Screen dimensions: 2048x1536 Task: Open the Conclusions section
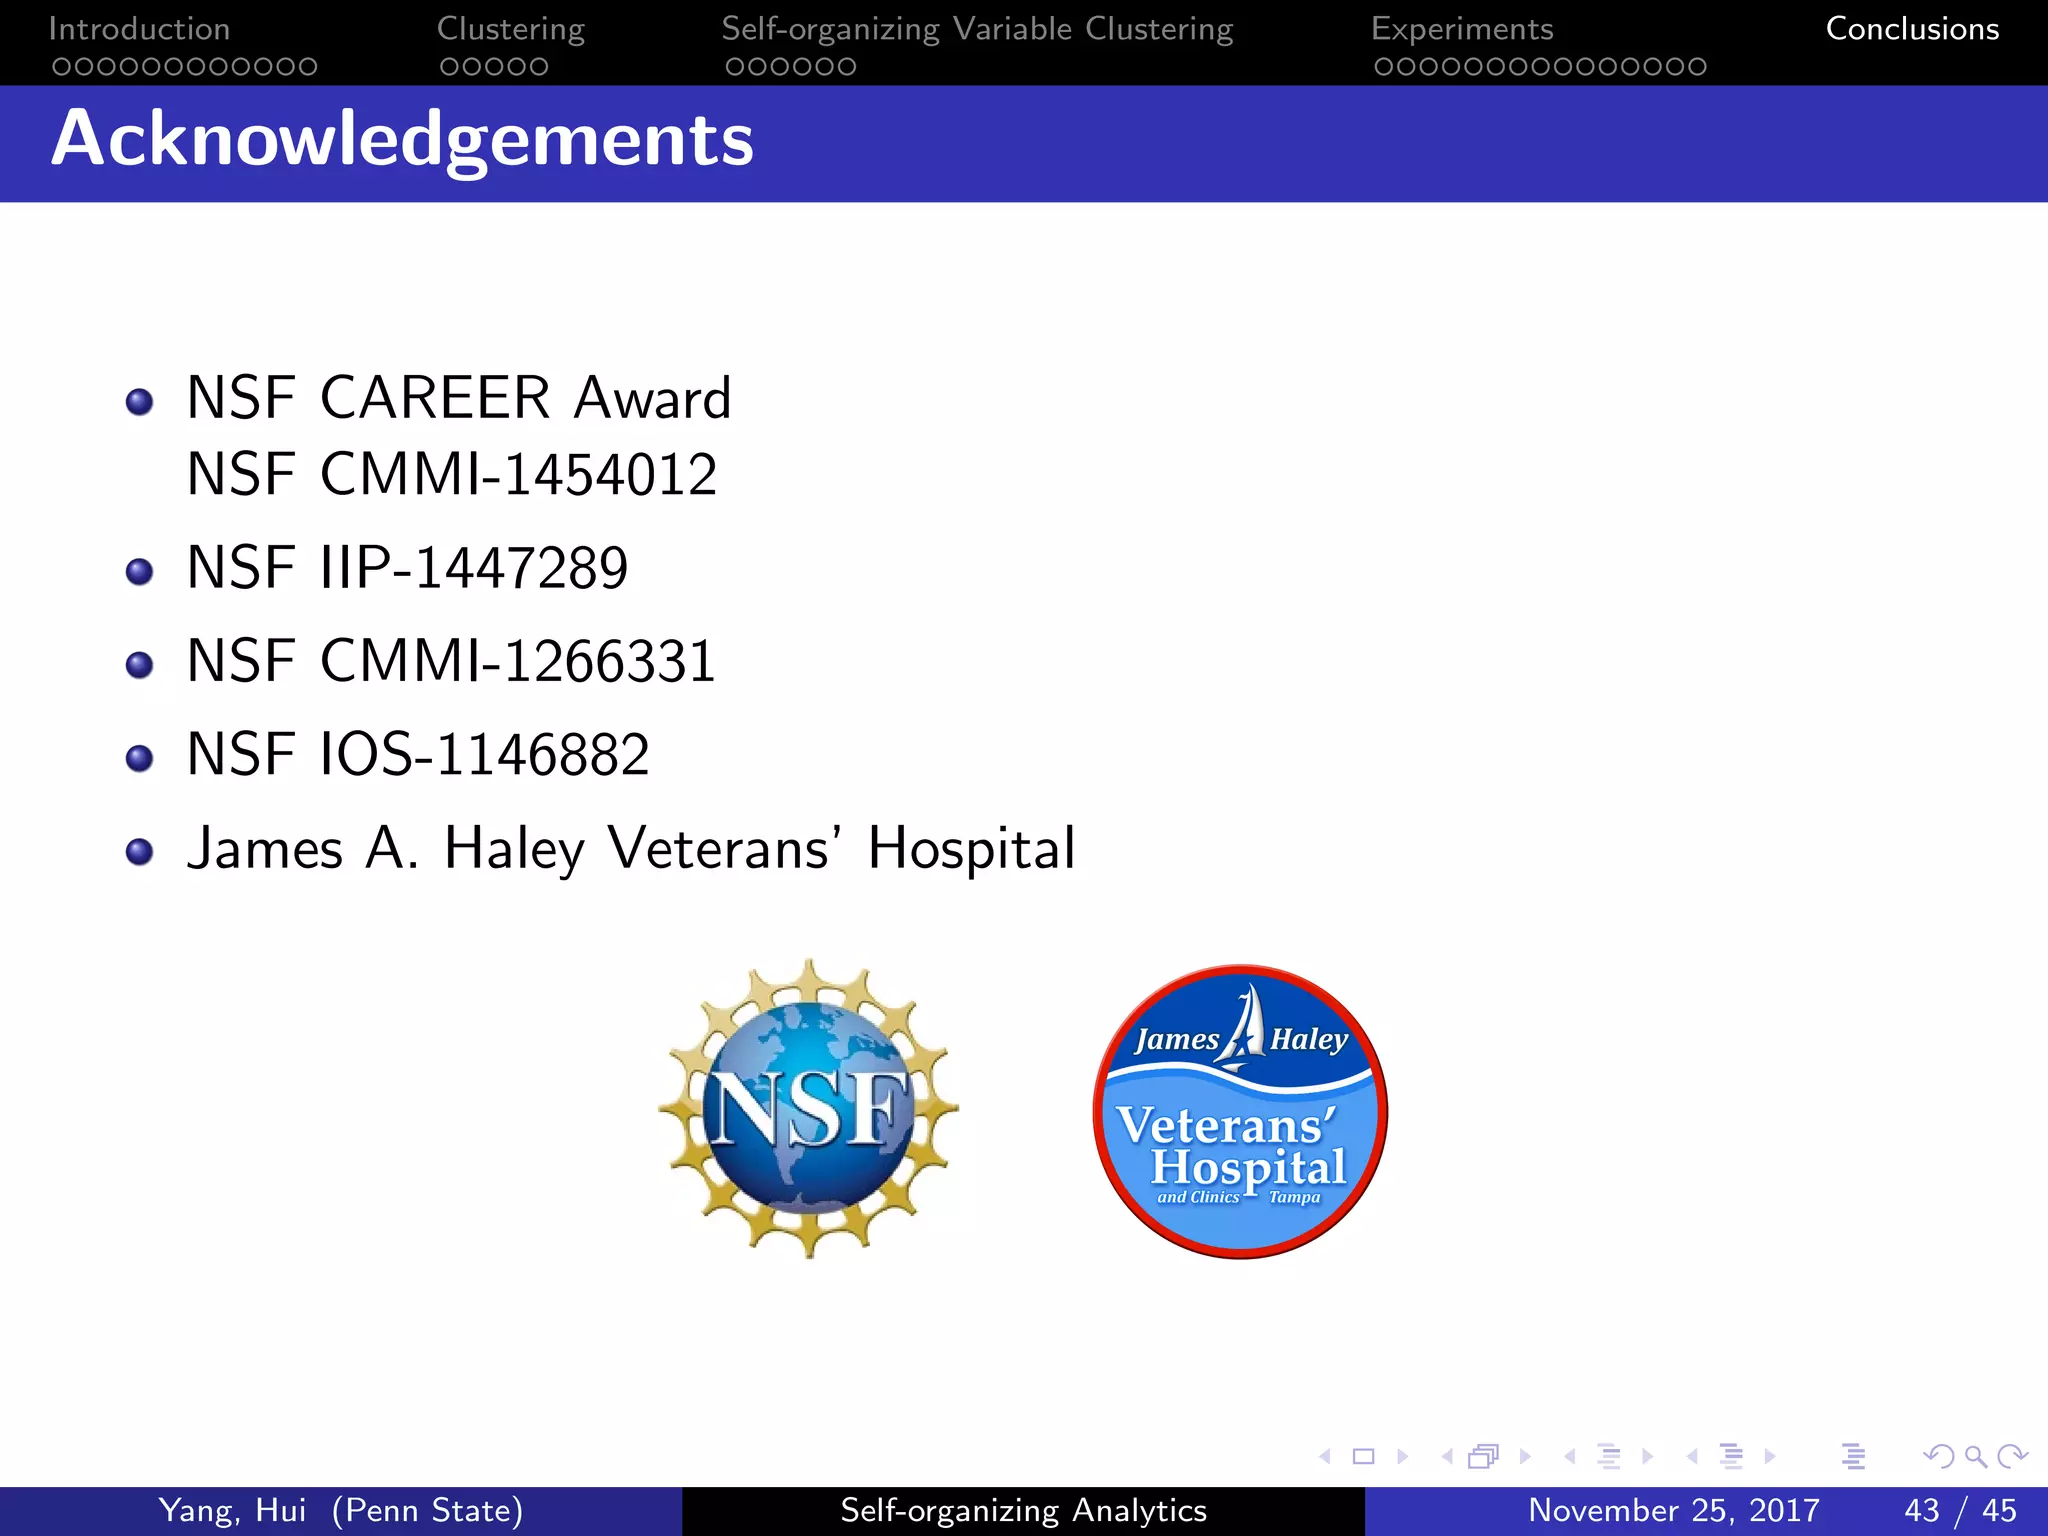click(1912, 29)
